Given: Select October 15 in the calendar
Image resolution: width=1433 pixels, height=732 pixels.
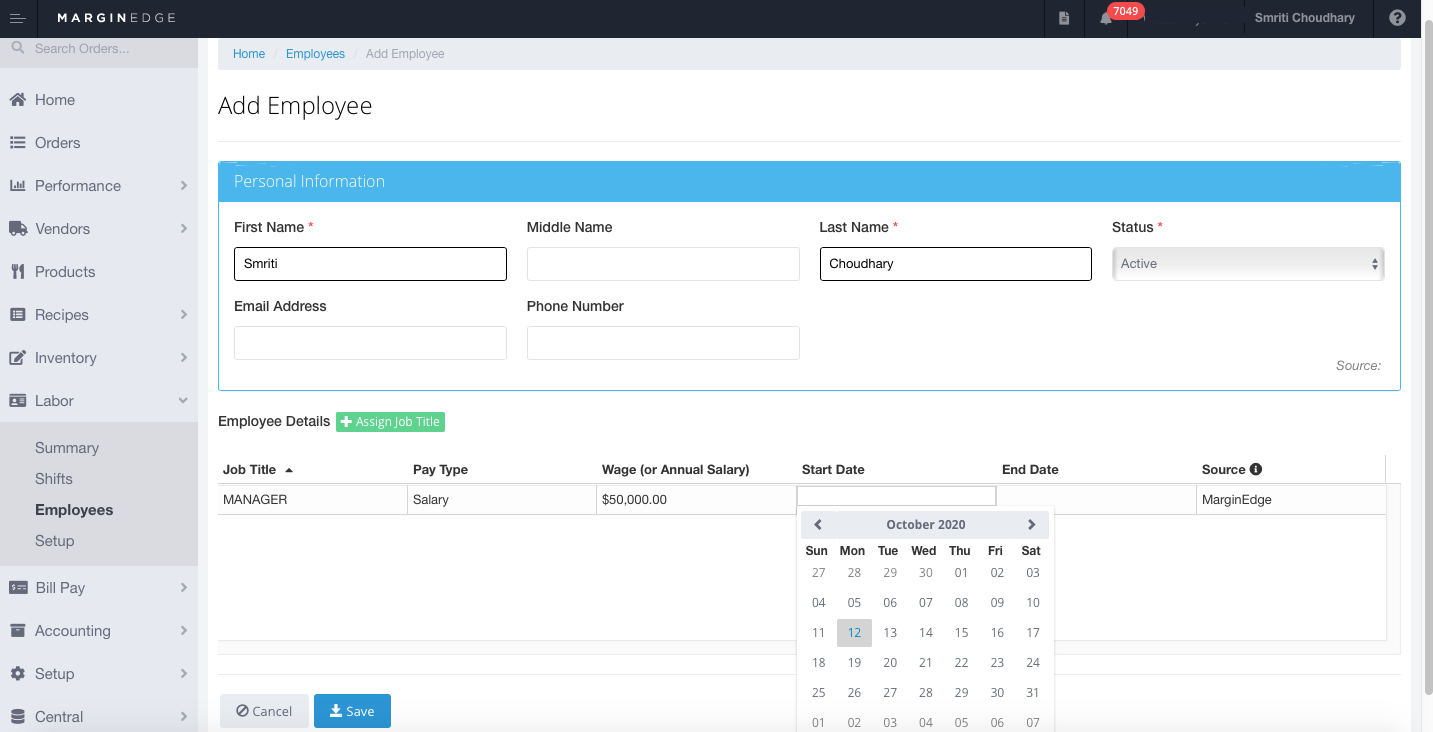Looking at the screenshot, I should coord(961,633).
